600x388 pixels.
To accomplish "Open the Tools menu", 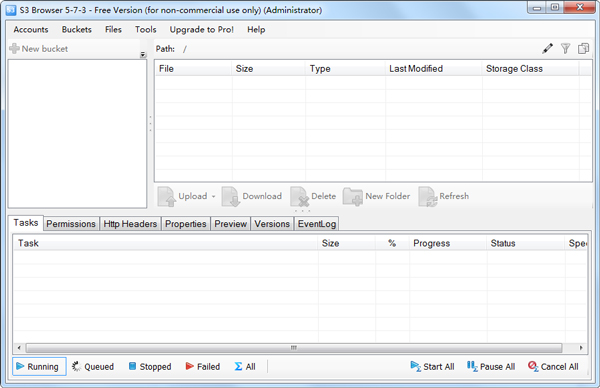I will pyautogui.click(x=145, y=29).
